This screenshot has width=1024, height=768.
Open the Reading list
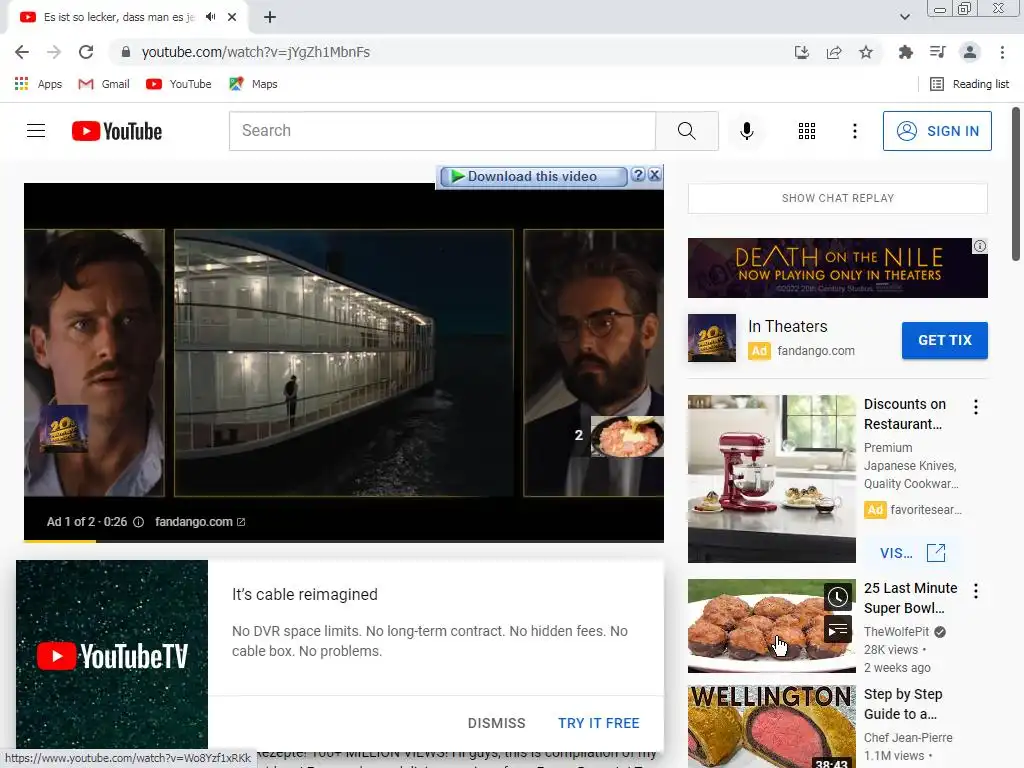pyautogui.click(x=969, y=84)
